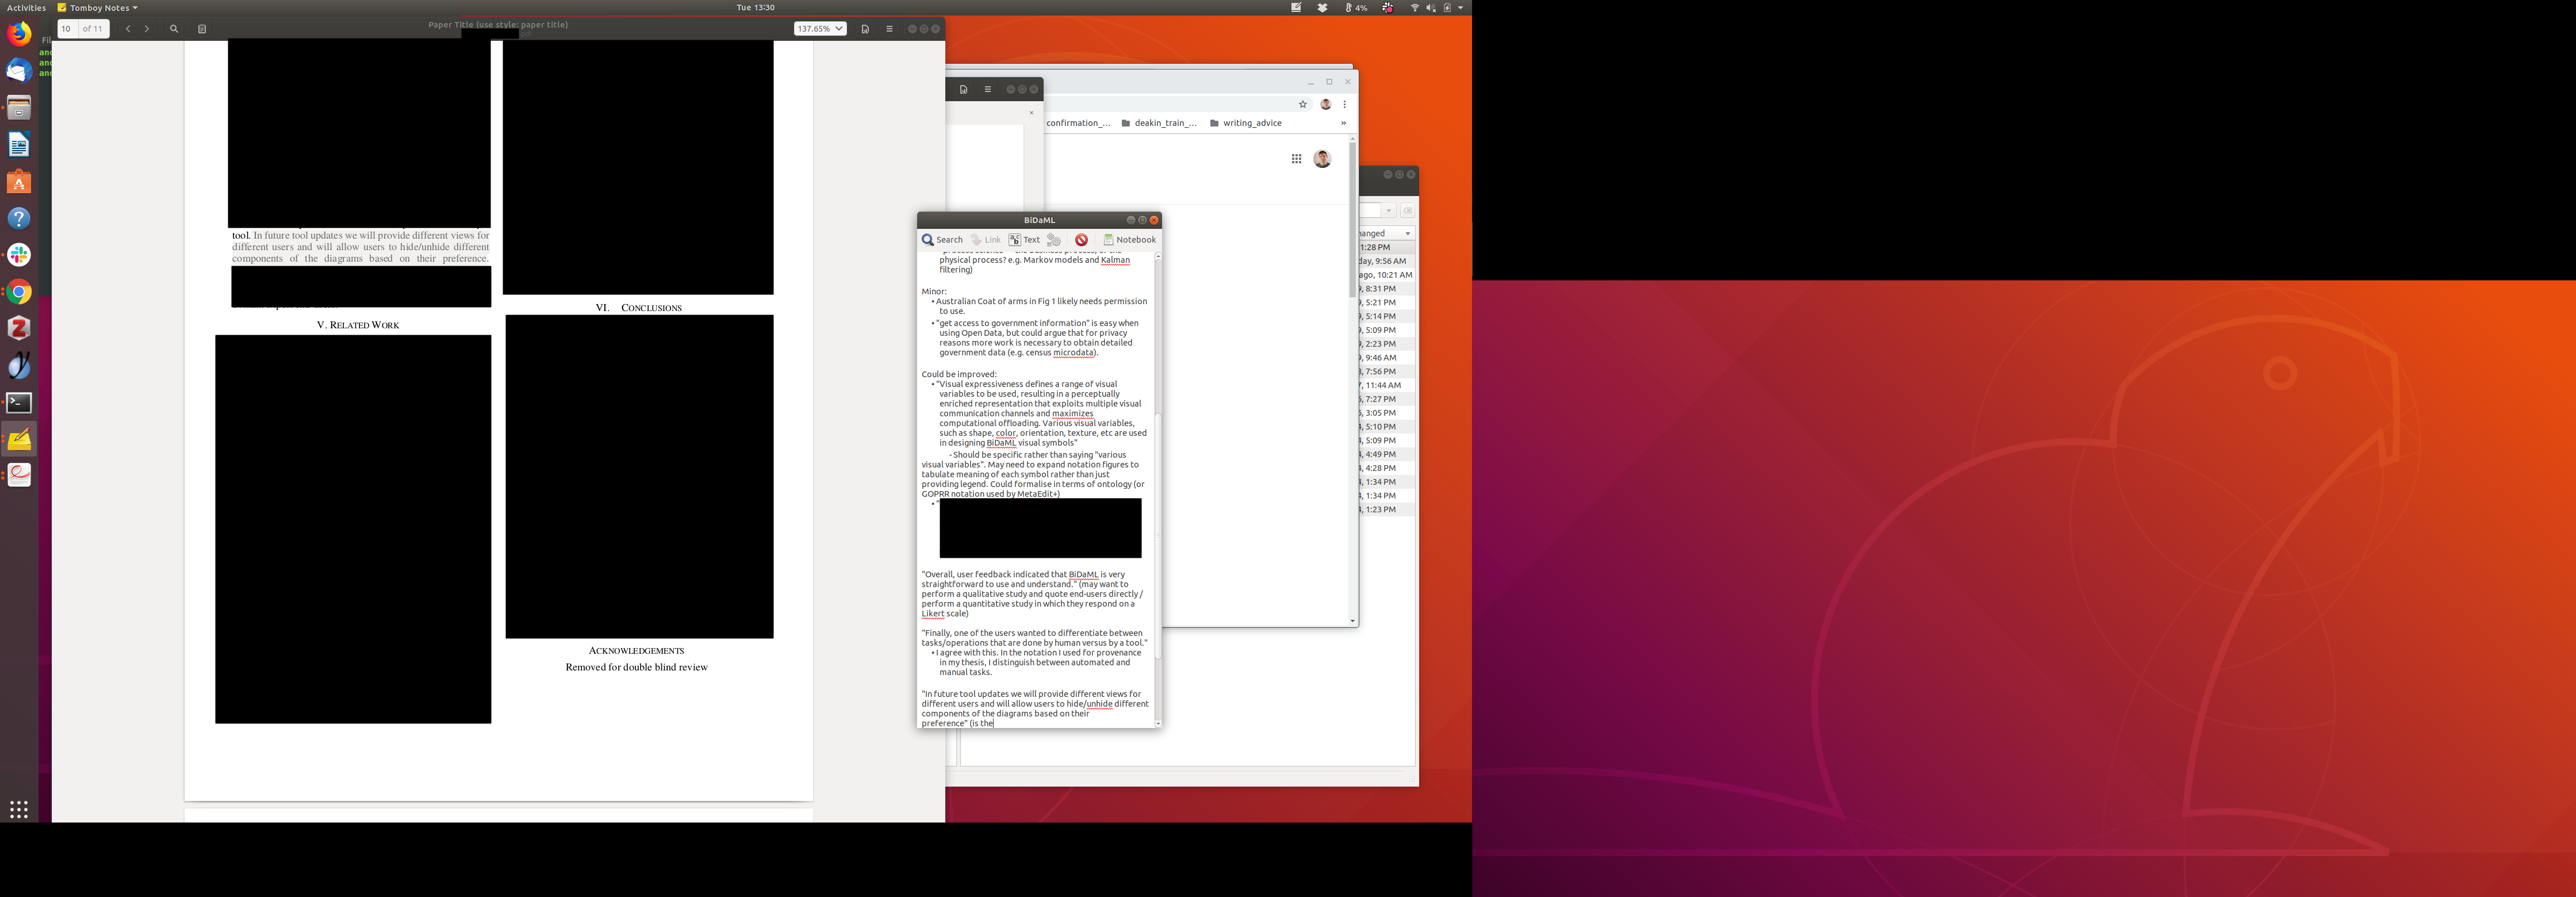
Task: Click the Notebook button in BiDaML note
Action: tap(1129, 240)
